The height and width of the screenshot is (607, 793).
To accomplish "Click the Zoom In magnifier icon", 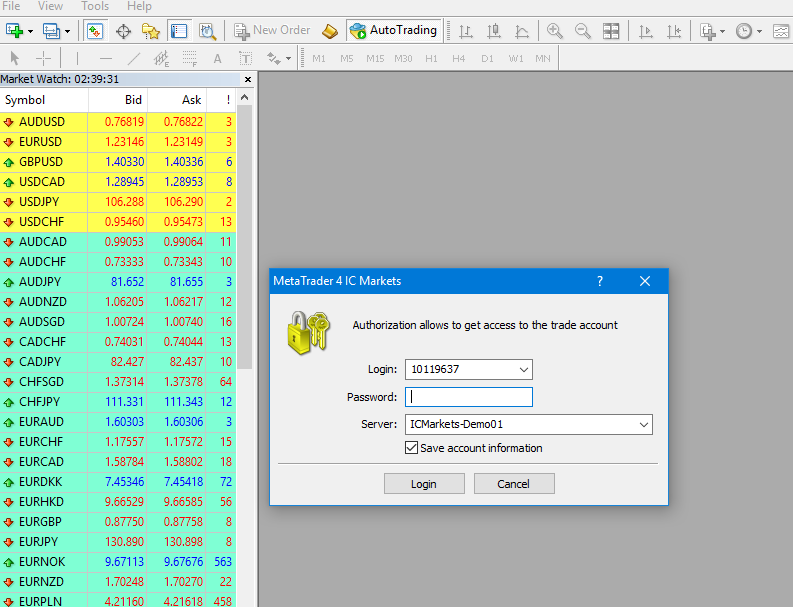I will pos(555,31).
